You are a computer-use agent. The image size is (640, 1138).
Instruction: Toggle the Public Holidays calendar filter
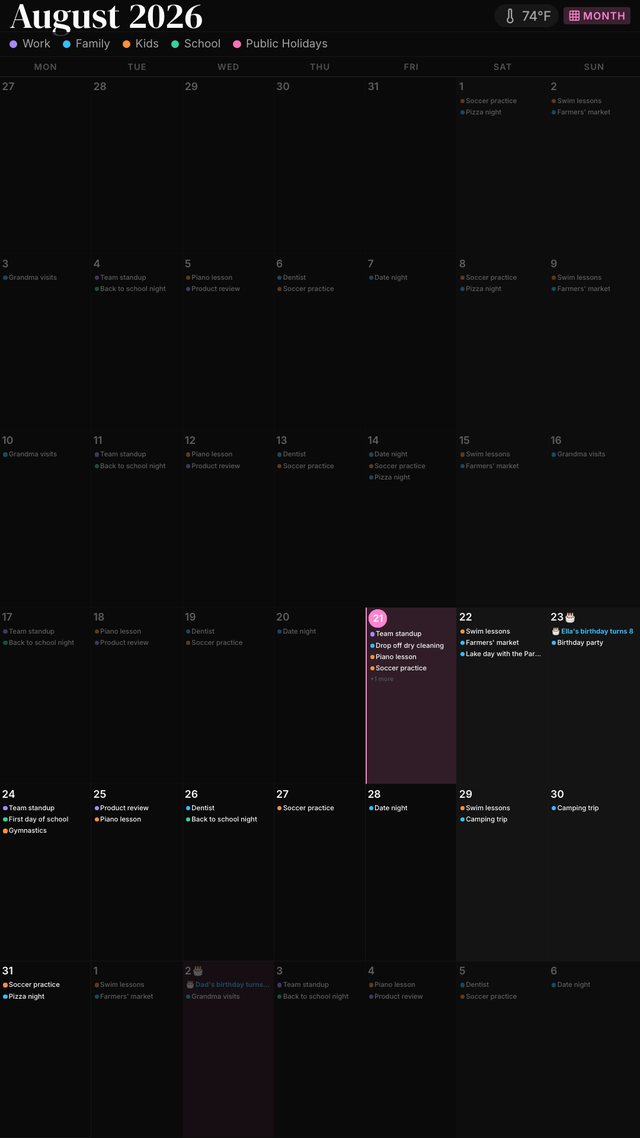tap(280, 44)
